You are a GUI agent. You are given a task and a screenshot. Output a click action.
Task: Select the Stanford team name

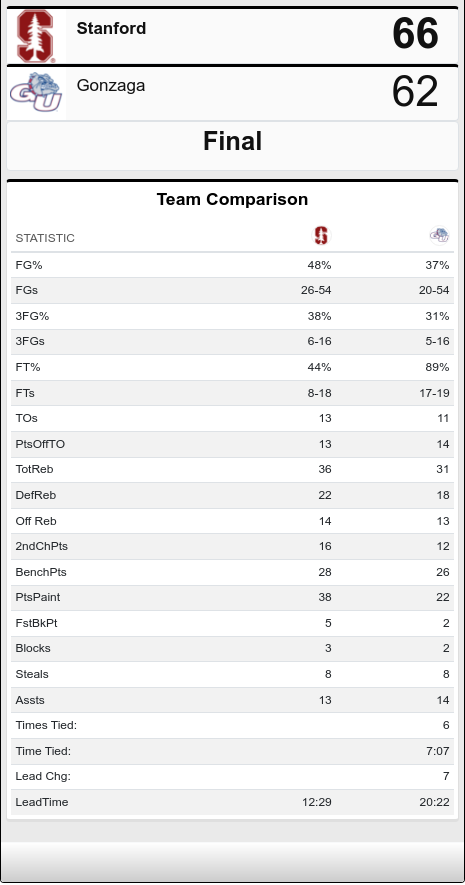pos(111,28)
